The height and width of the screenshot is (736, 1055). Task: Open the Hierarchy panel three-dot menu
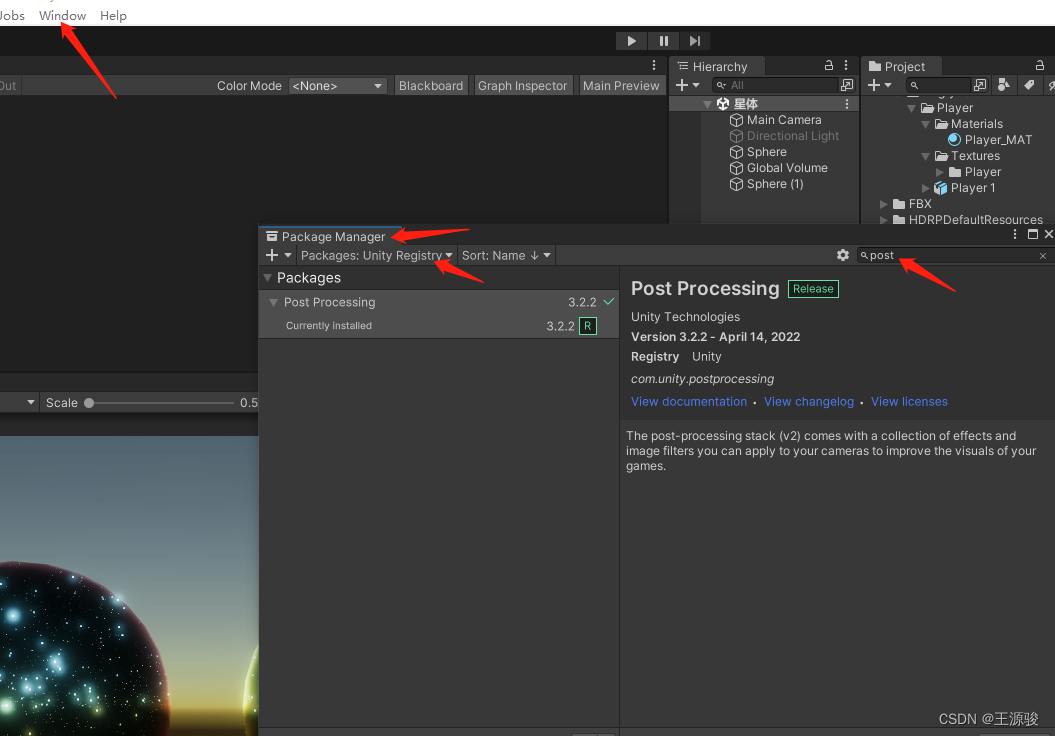pyautogui.click(x=846, y=66)
